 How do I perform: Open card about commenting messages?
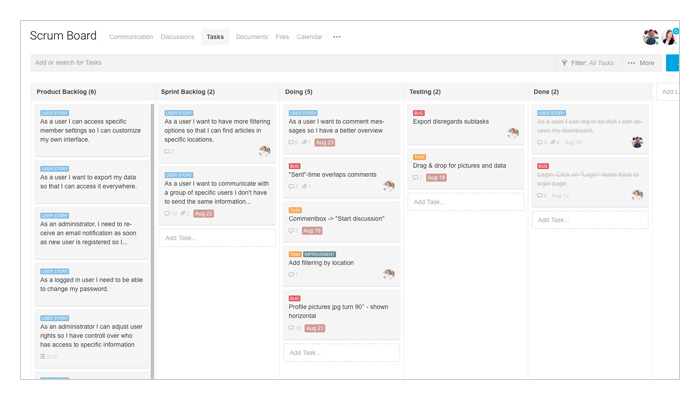[x=341, y=129]
